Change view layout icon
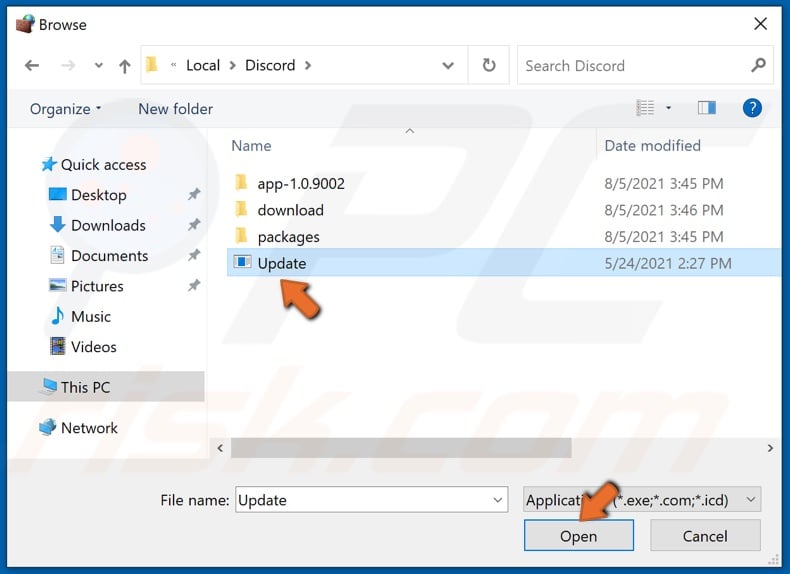This screenshot has width=790, height=574. click(x=645, y=108)
